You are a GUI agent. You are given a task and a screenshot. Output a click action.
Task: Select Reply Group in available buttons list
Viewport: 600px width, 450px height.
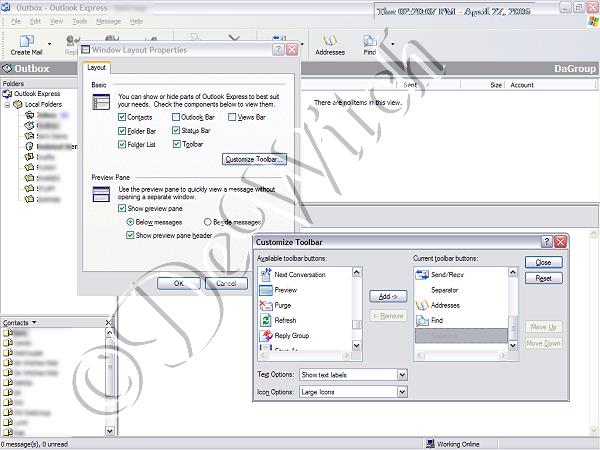pos(292,335)
